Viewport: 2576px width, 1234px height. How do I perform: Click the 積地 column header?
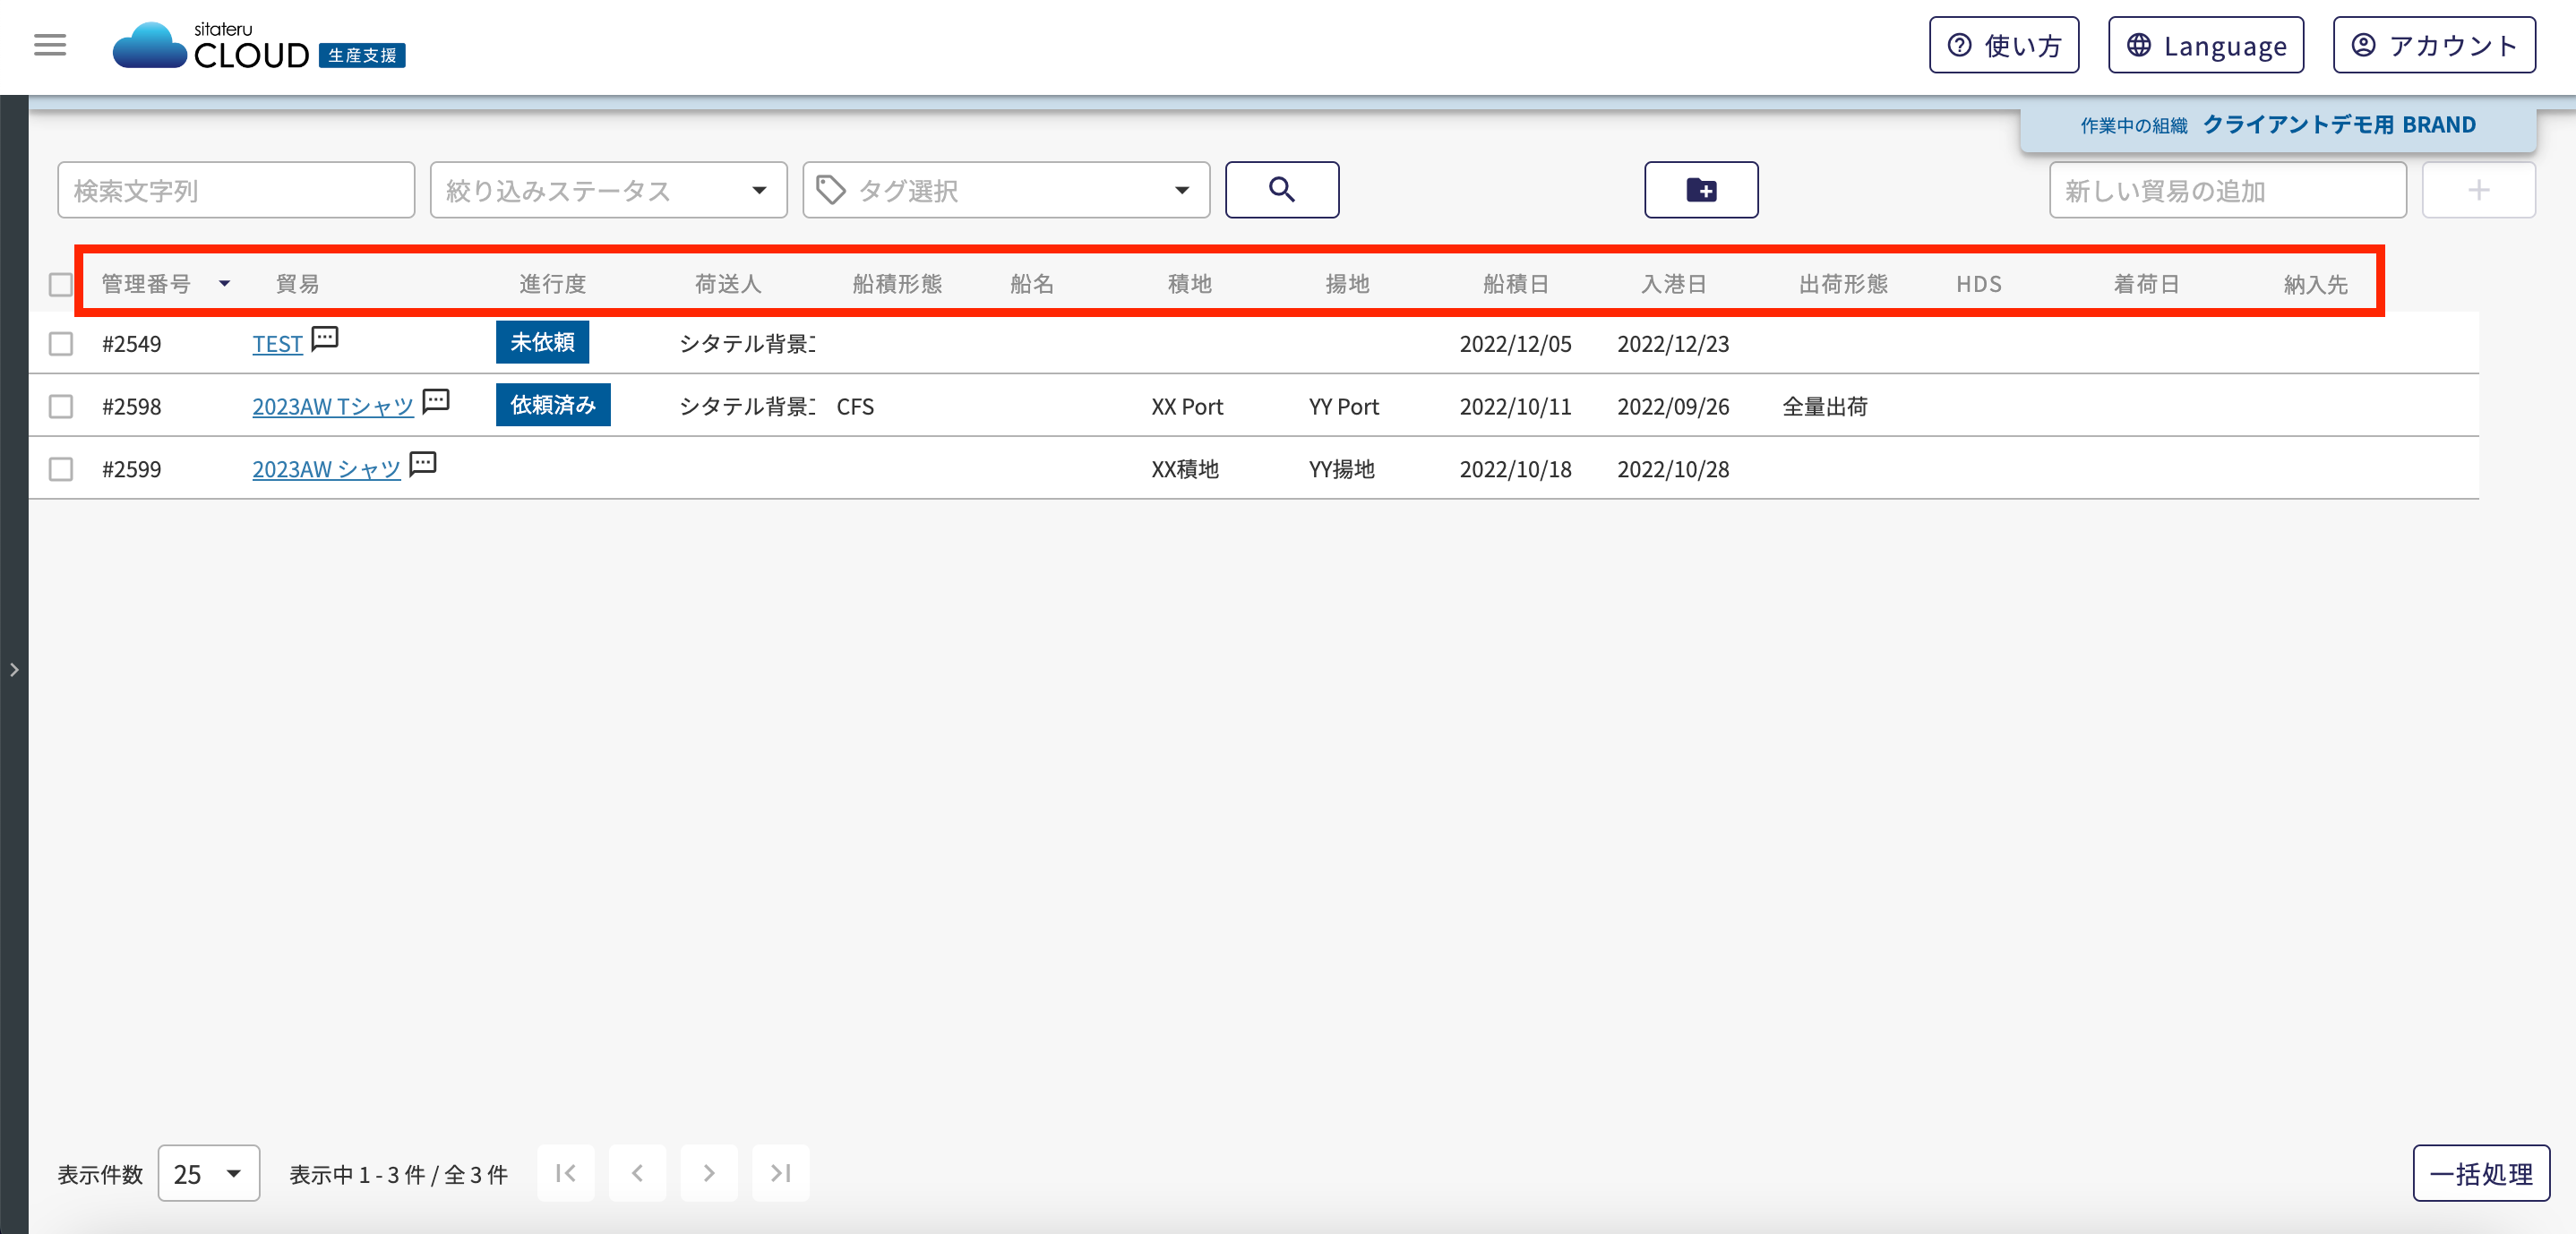click(1190, 284)
